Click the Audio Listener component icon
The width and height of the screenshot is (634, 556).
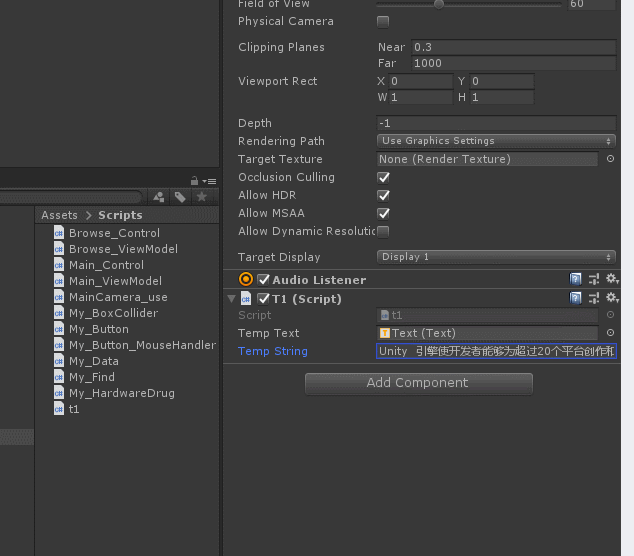point(246,279)
